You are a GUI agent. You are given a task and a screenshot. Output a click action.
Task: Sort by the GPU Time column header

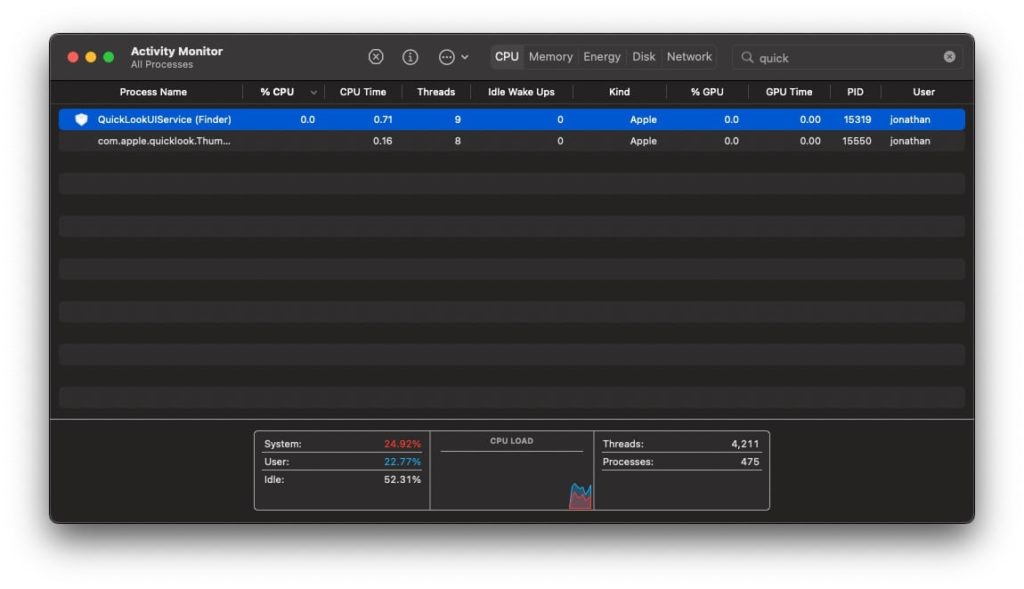tap(789, 92)
